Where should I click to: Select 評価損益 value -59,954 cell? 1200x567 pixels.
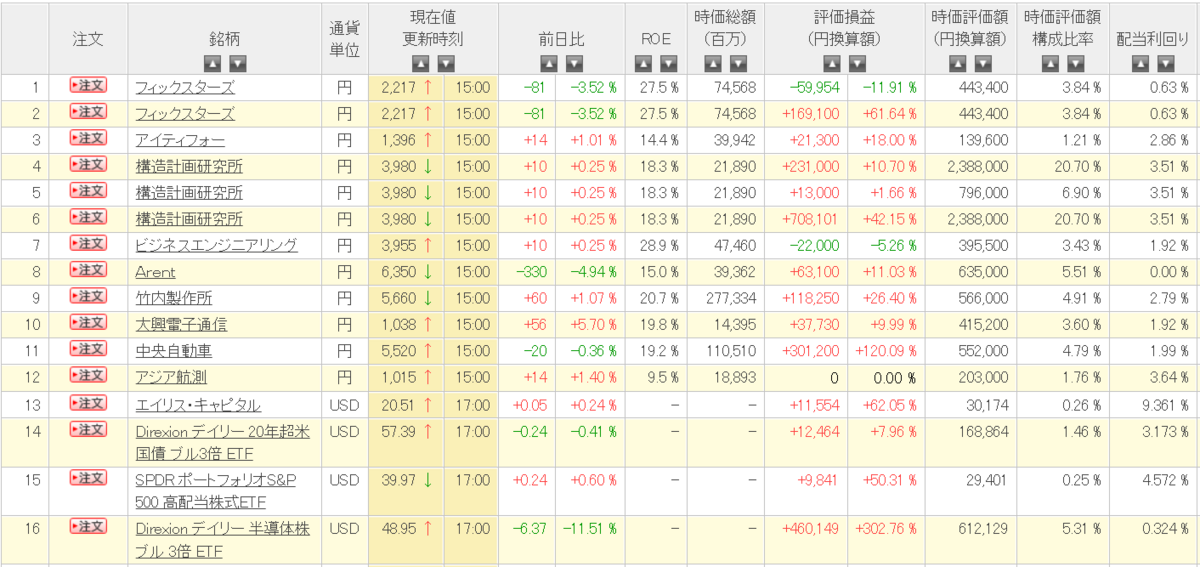(x=808, y=87)
